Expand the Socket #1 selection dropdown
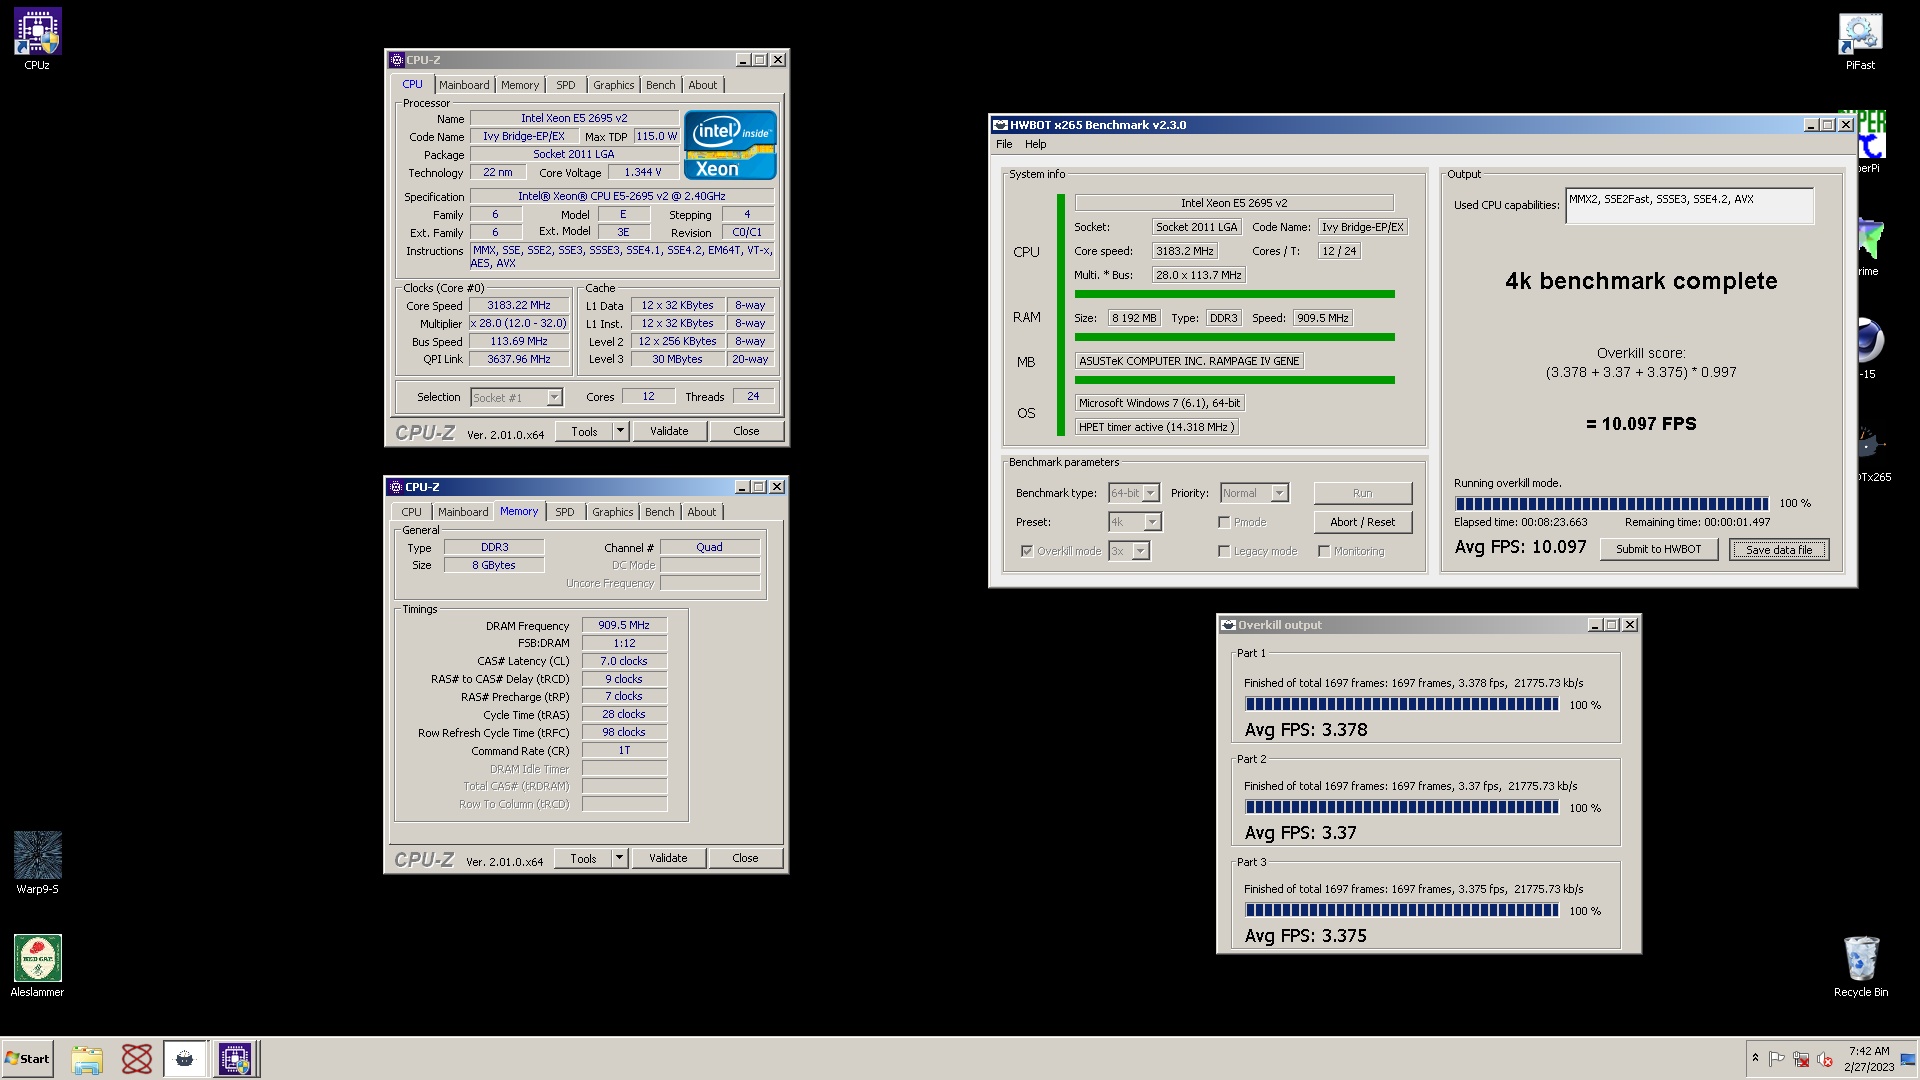This screenshot has height=1080, width=1920. 554,398
